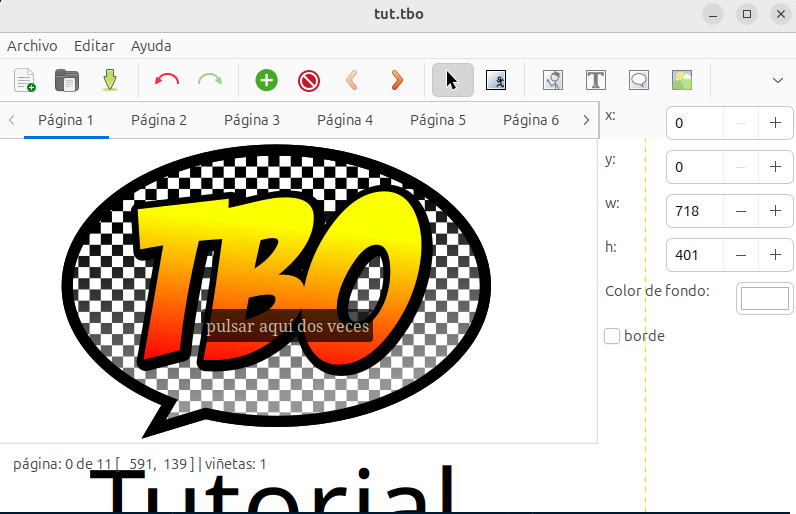
Task: Save the comic with the green arrow icon
Action: coord(110,80)
